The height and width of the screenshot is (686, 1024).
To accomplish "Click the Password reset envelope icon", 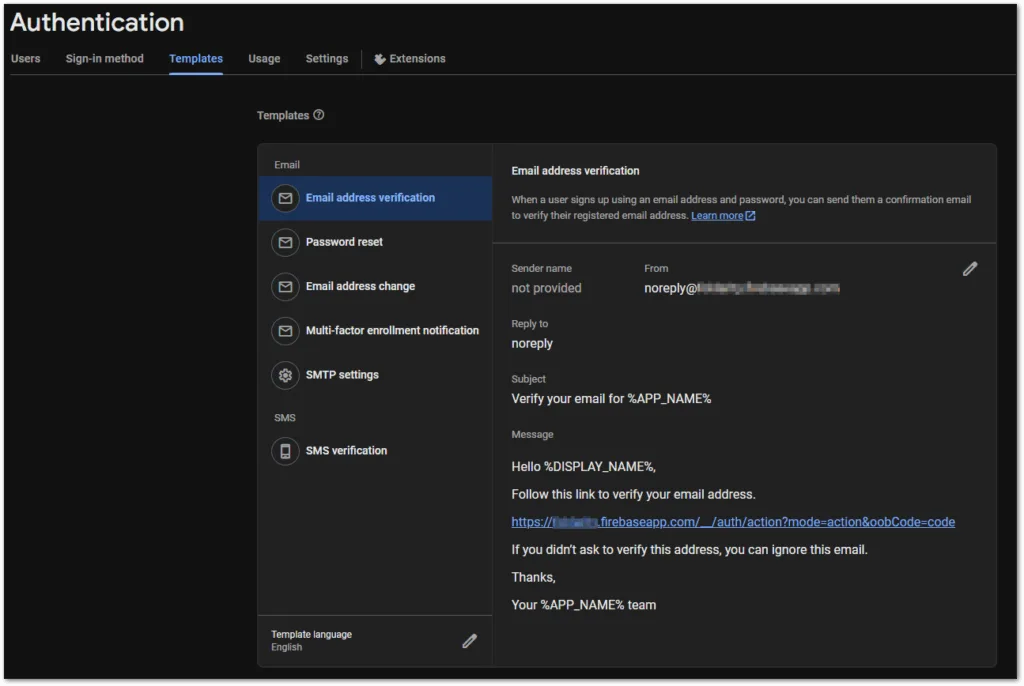I will [285, 242].
